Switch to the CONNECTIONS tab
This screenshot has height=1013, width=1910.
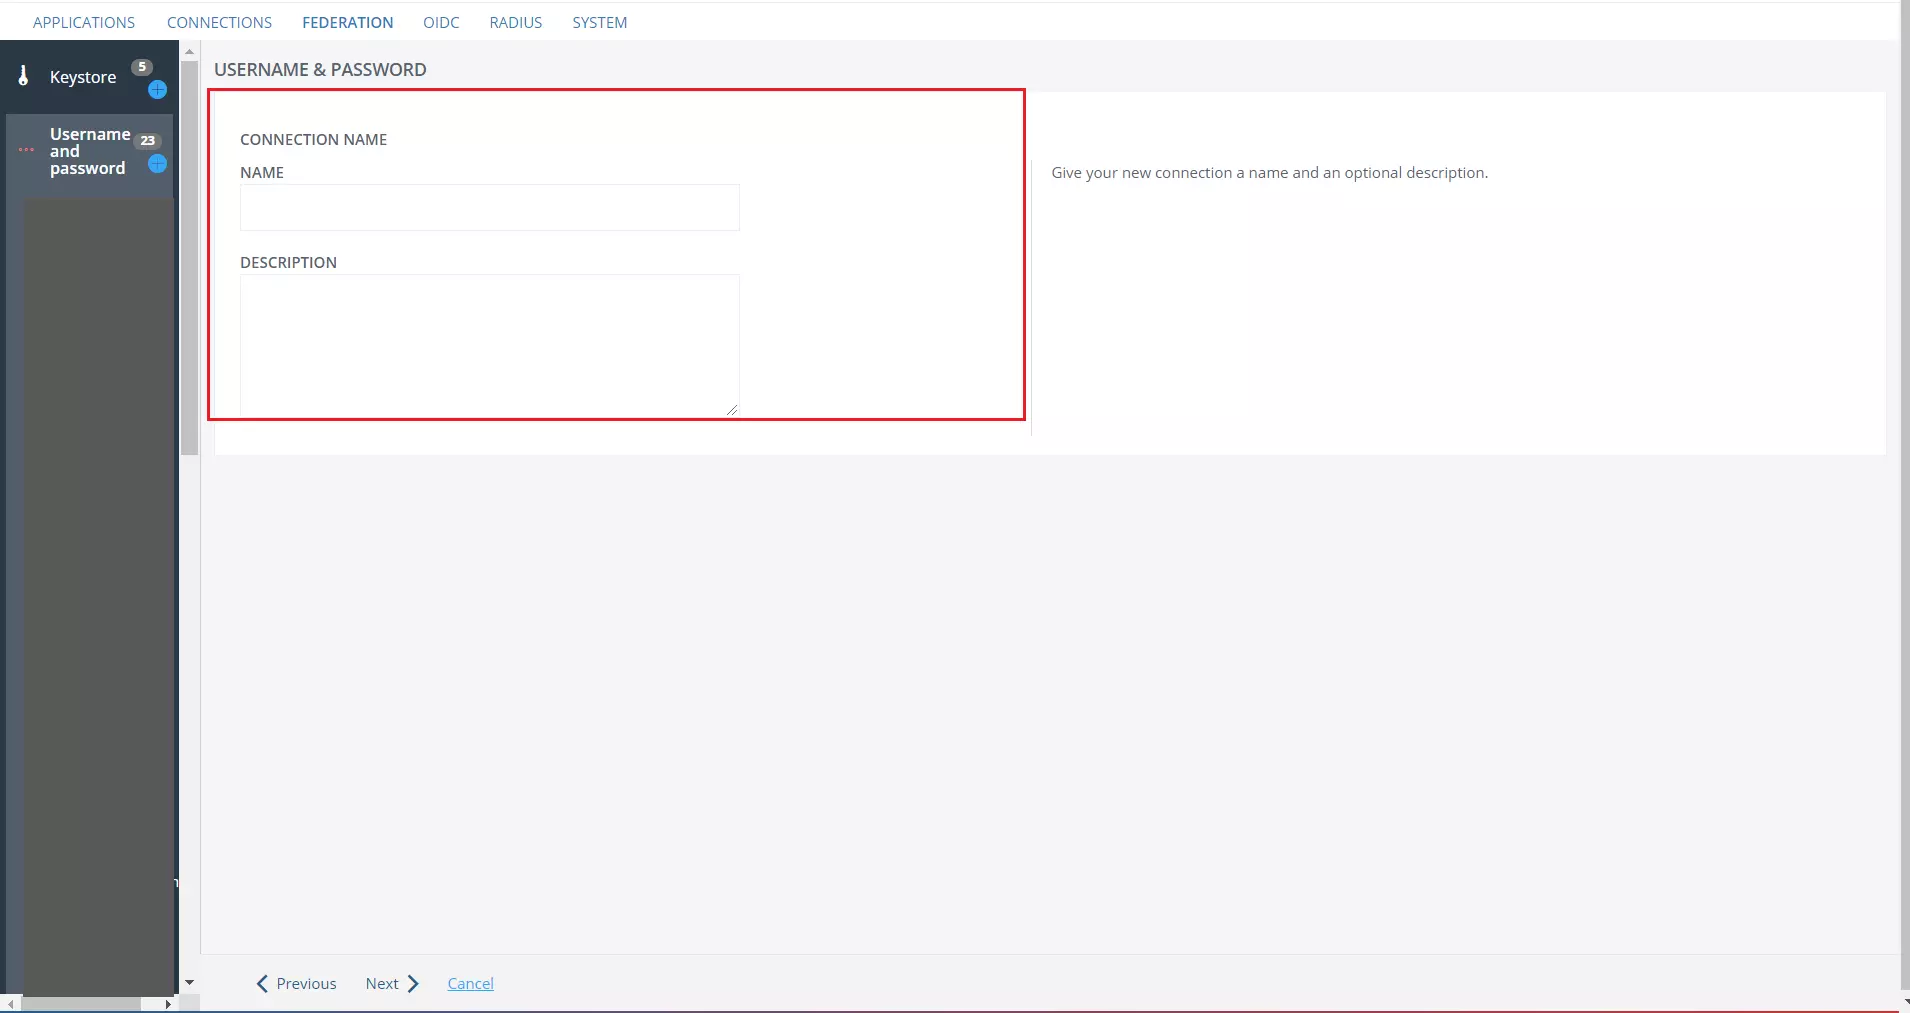point(219,22)
